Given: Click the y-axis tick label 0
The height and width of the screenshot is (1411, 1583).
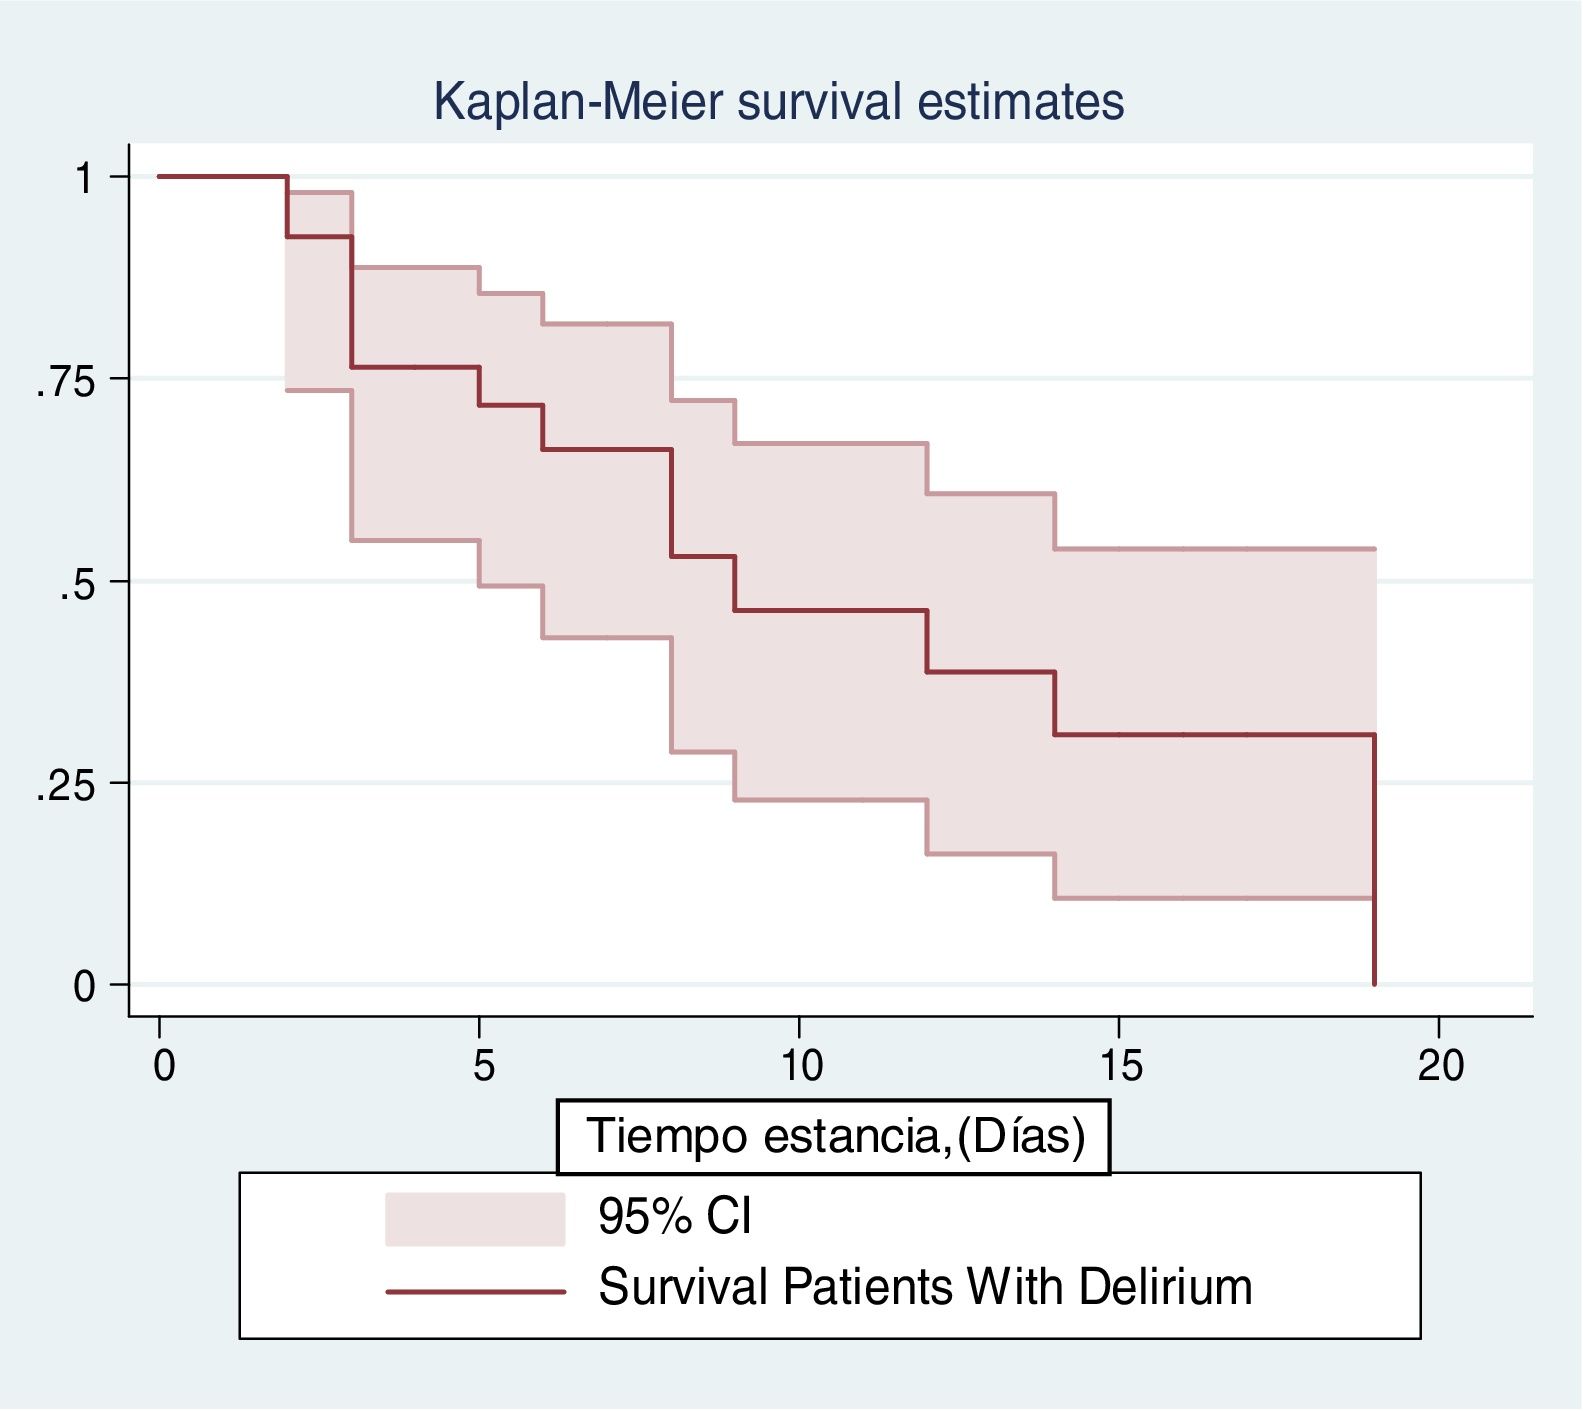Looking at the screenshot, I should point(84,987).
